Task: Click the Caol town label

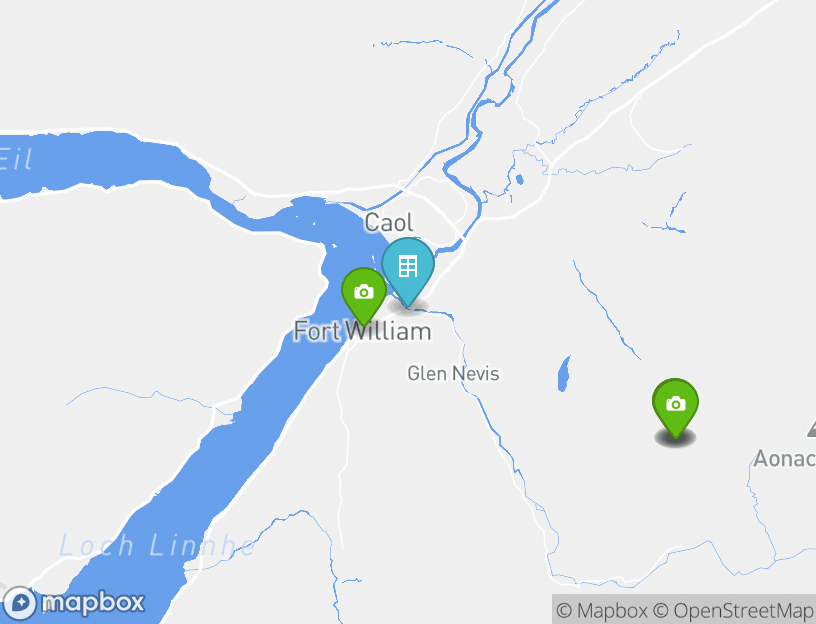Action: (389, 223)
